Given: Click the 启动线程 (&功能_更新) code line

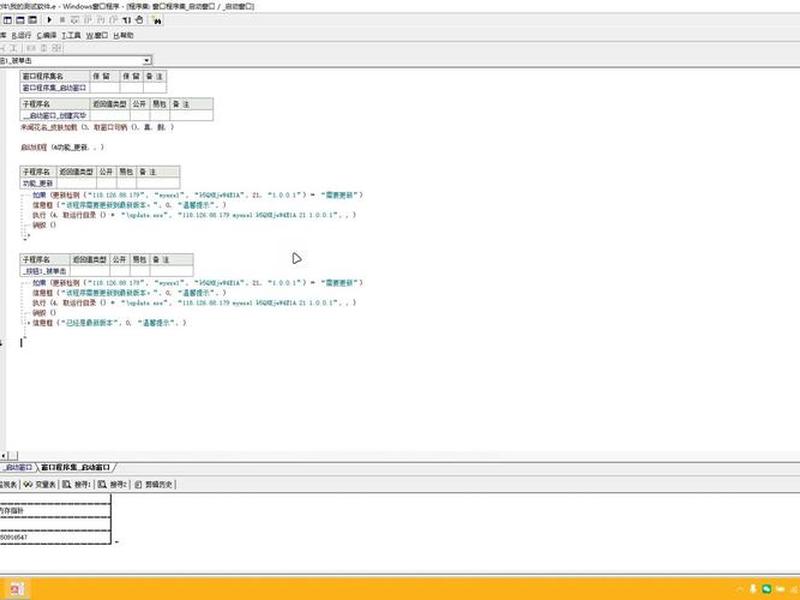Looking at the screenshot, I should 62,147.
